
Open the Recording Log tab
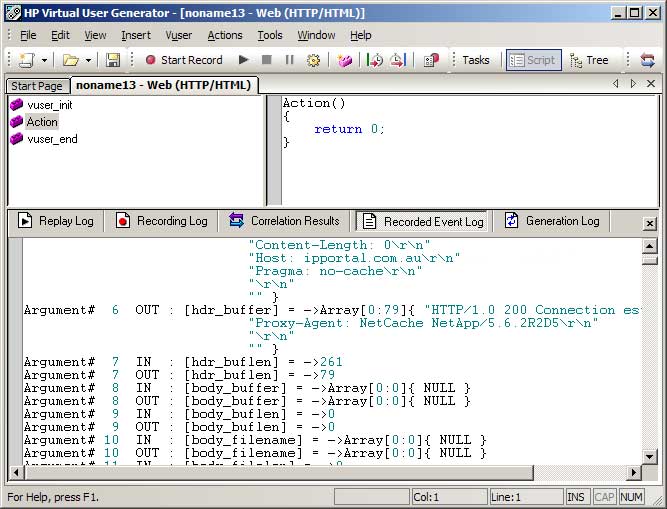(161, 221)
